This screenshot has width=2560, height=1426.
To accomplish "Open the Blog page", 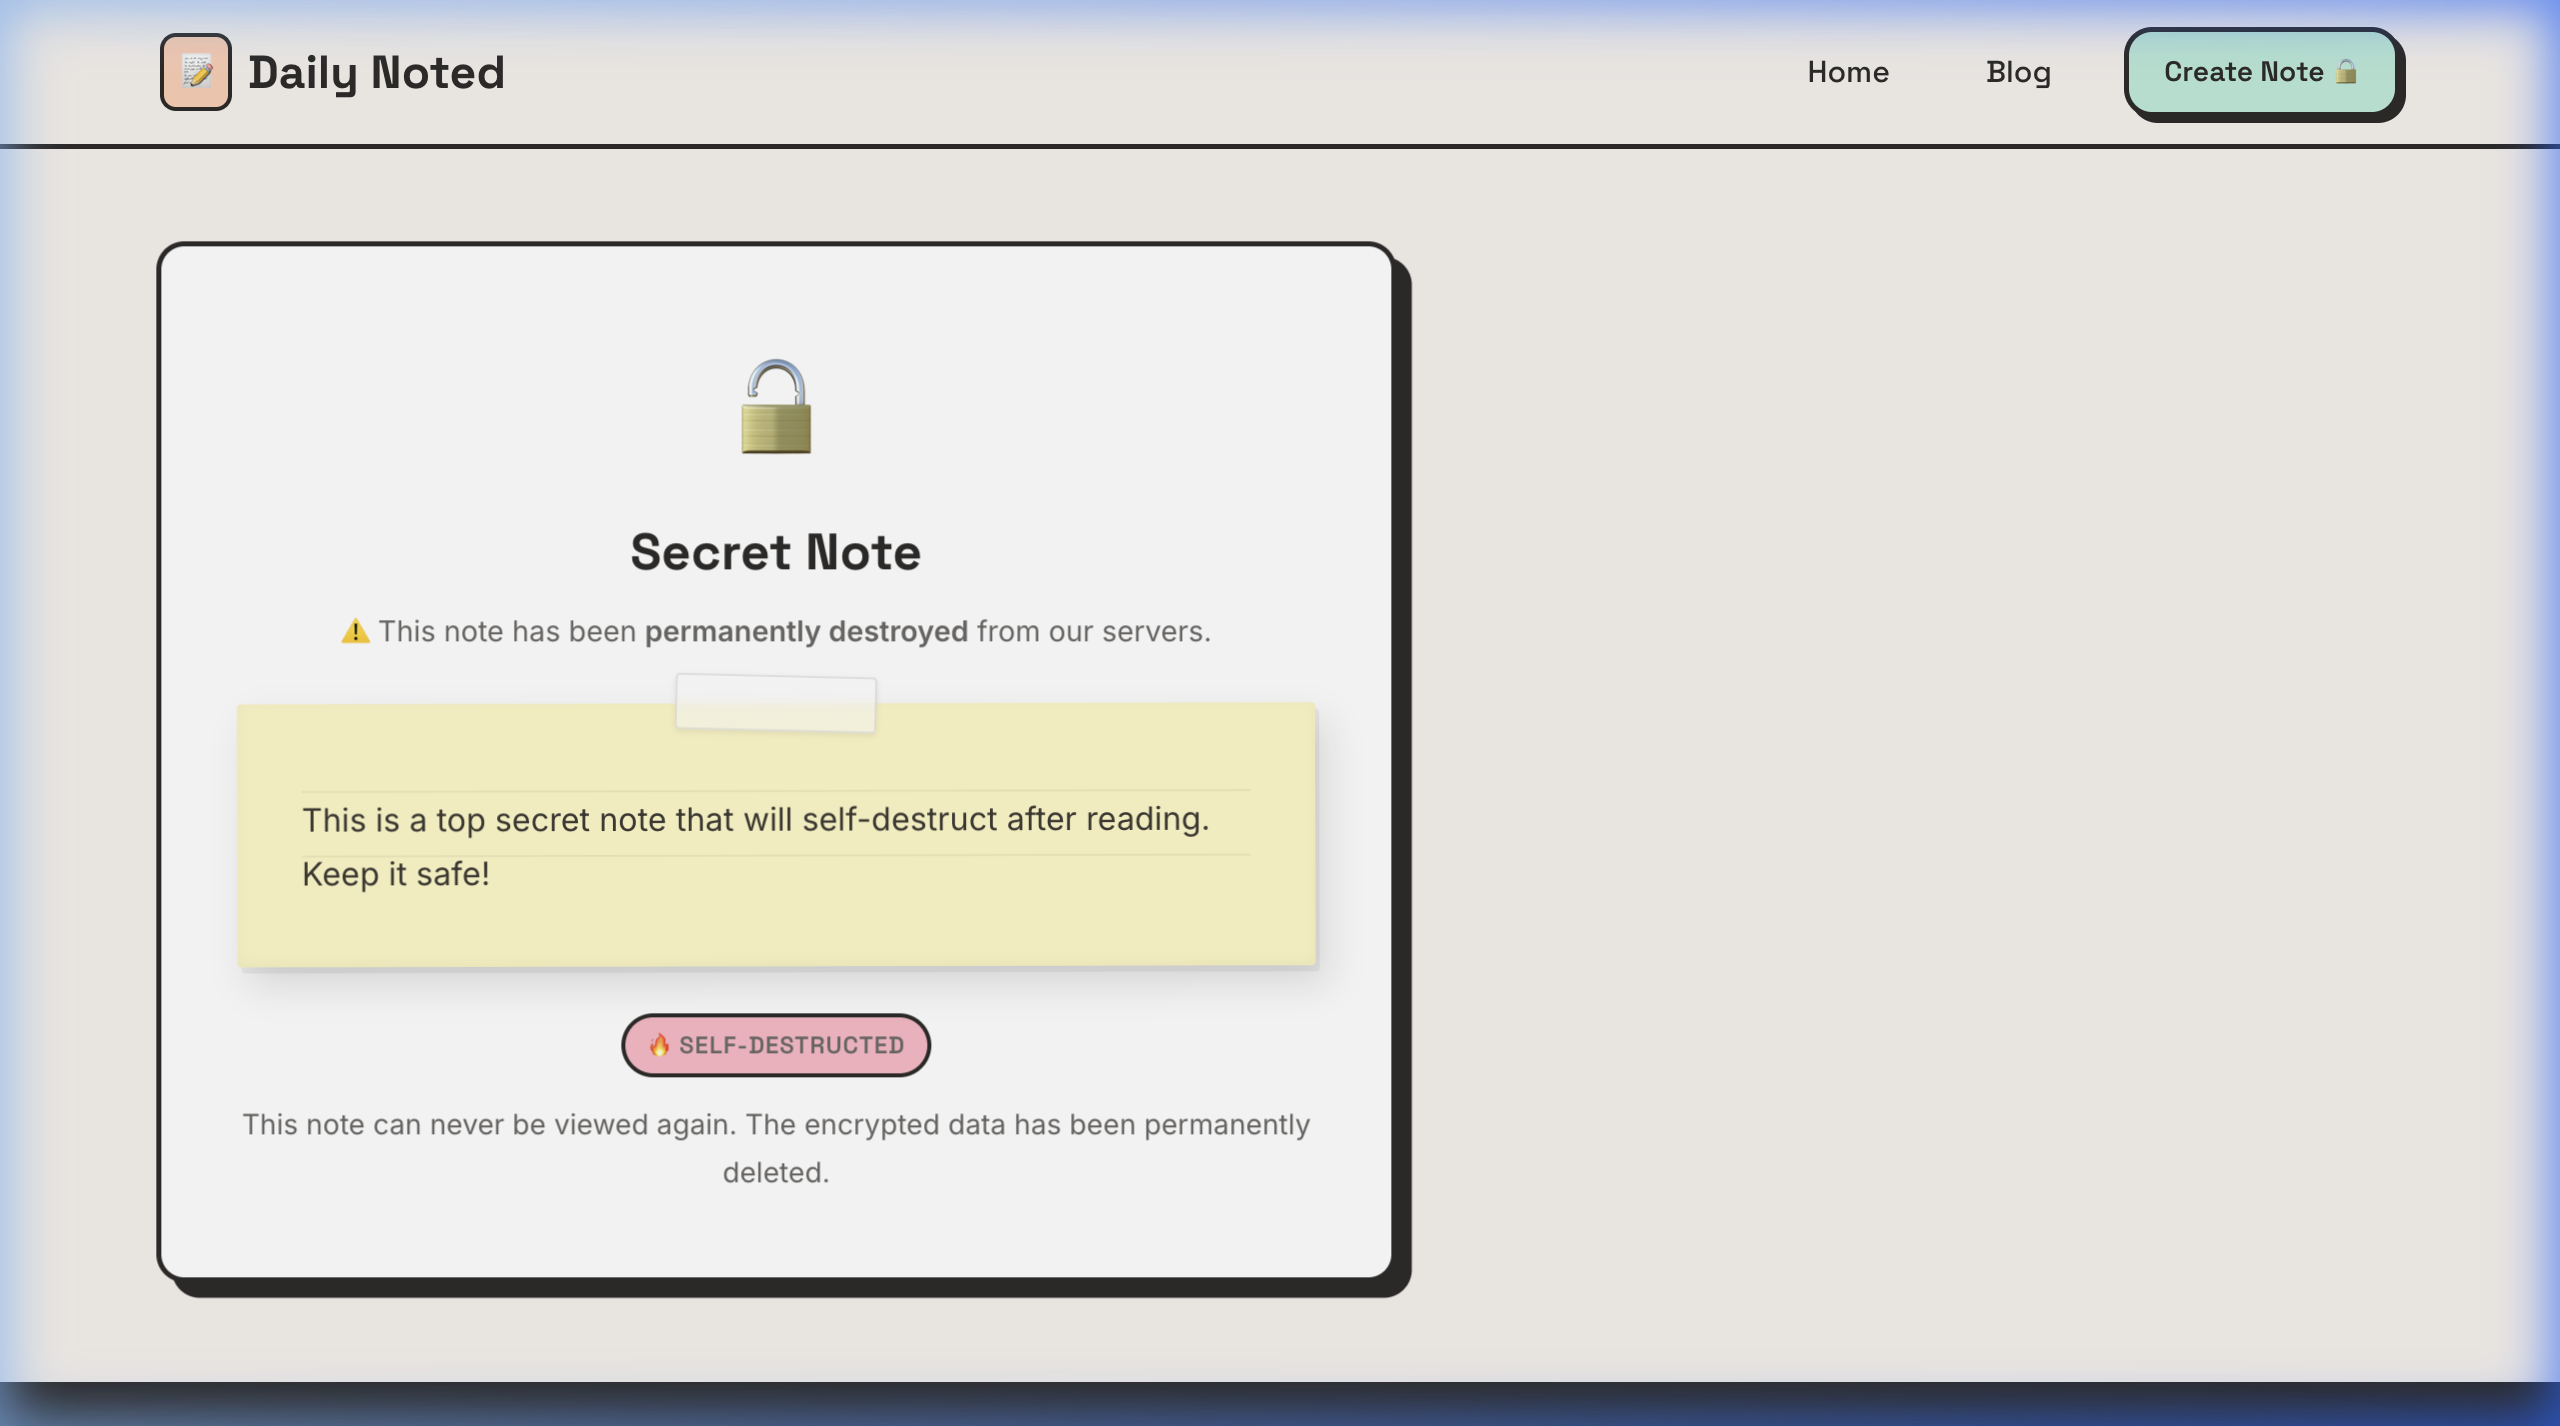I will click(x=2017, y=71).
